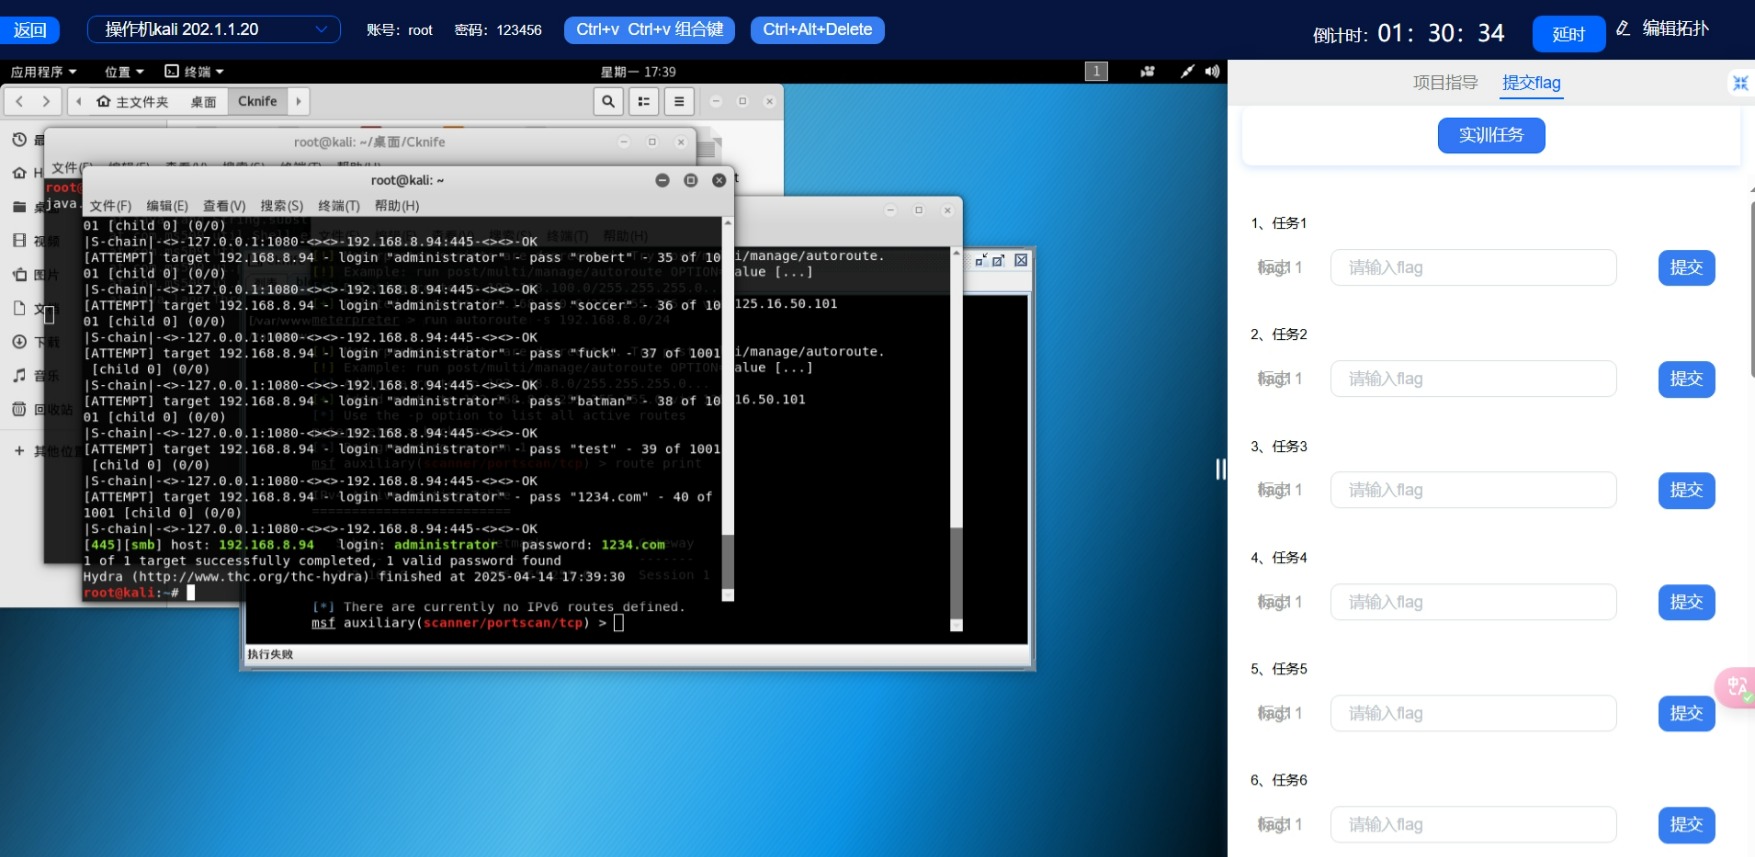Submit the flag for 任务1

[1686, 267]
